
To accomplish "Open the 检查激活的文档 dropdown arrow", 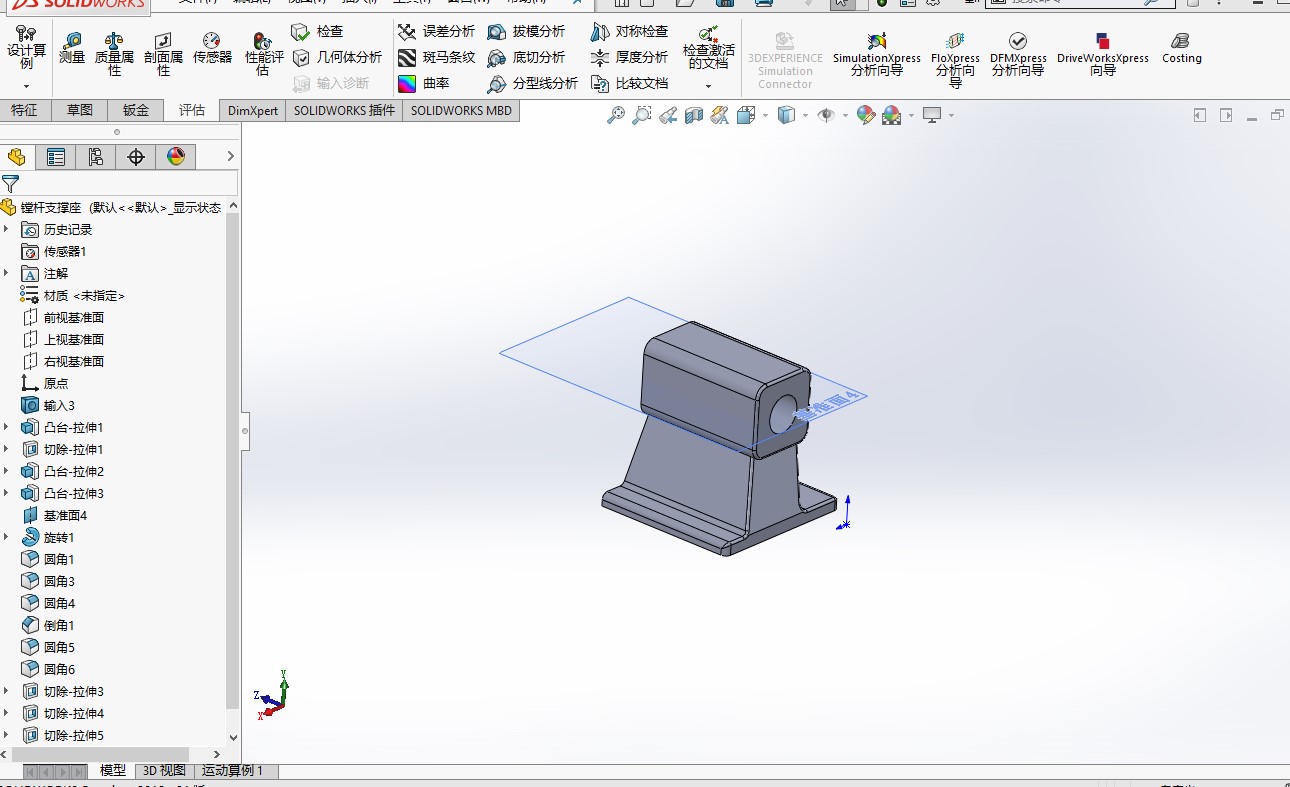I will [708, 87].
